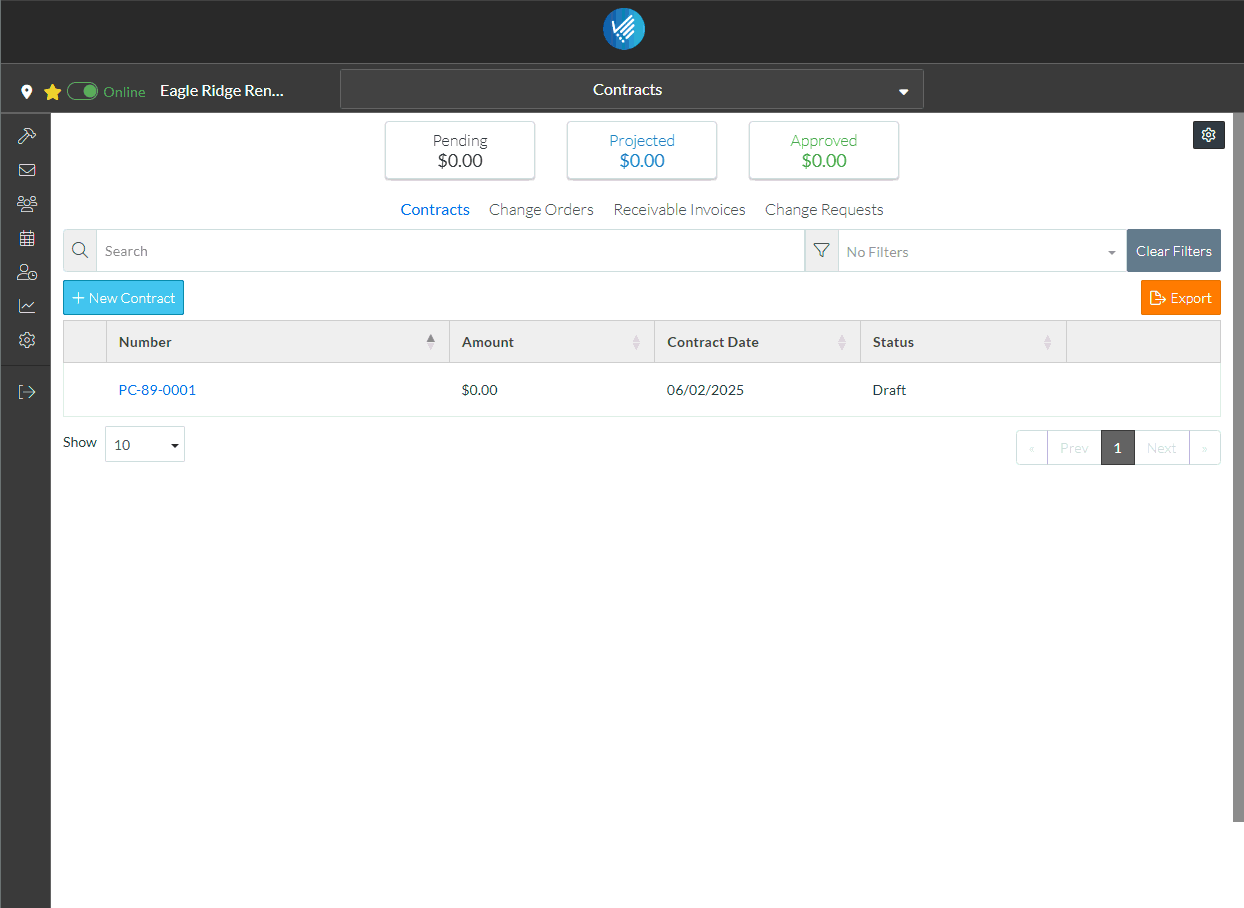Click the last page » button

pyautogui.click(x=1204, y=448)
